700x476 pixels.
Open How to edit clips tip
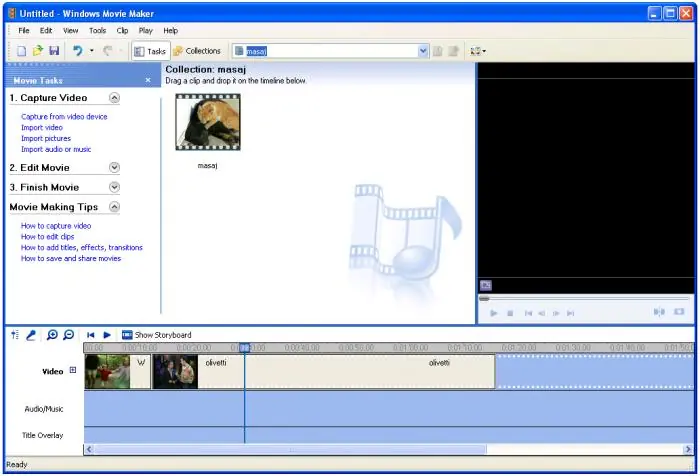(47, 237)
